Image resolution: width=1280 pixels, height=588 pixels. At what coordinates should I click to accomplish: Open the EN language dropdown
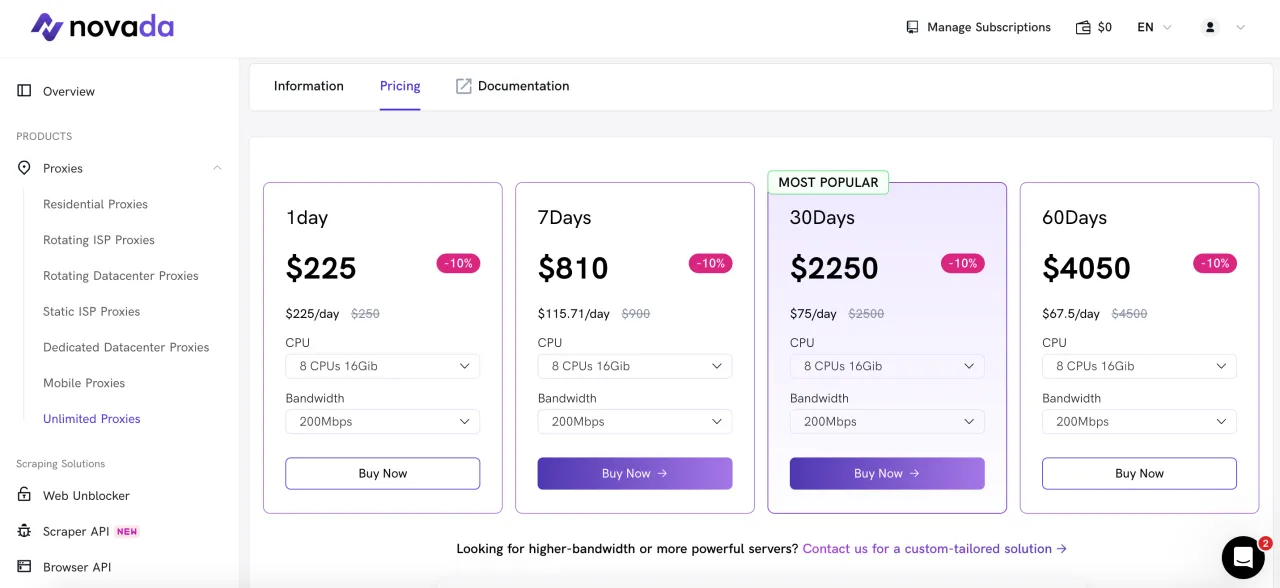pyautogui.click(x=1154, y=27)
